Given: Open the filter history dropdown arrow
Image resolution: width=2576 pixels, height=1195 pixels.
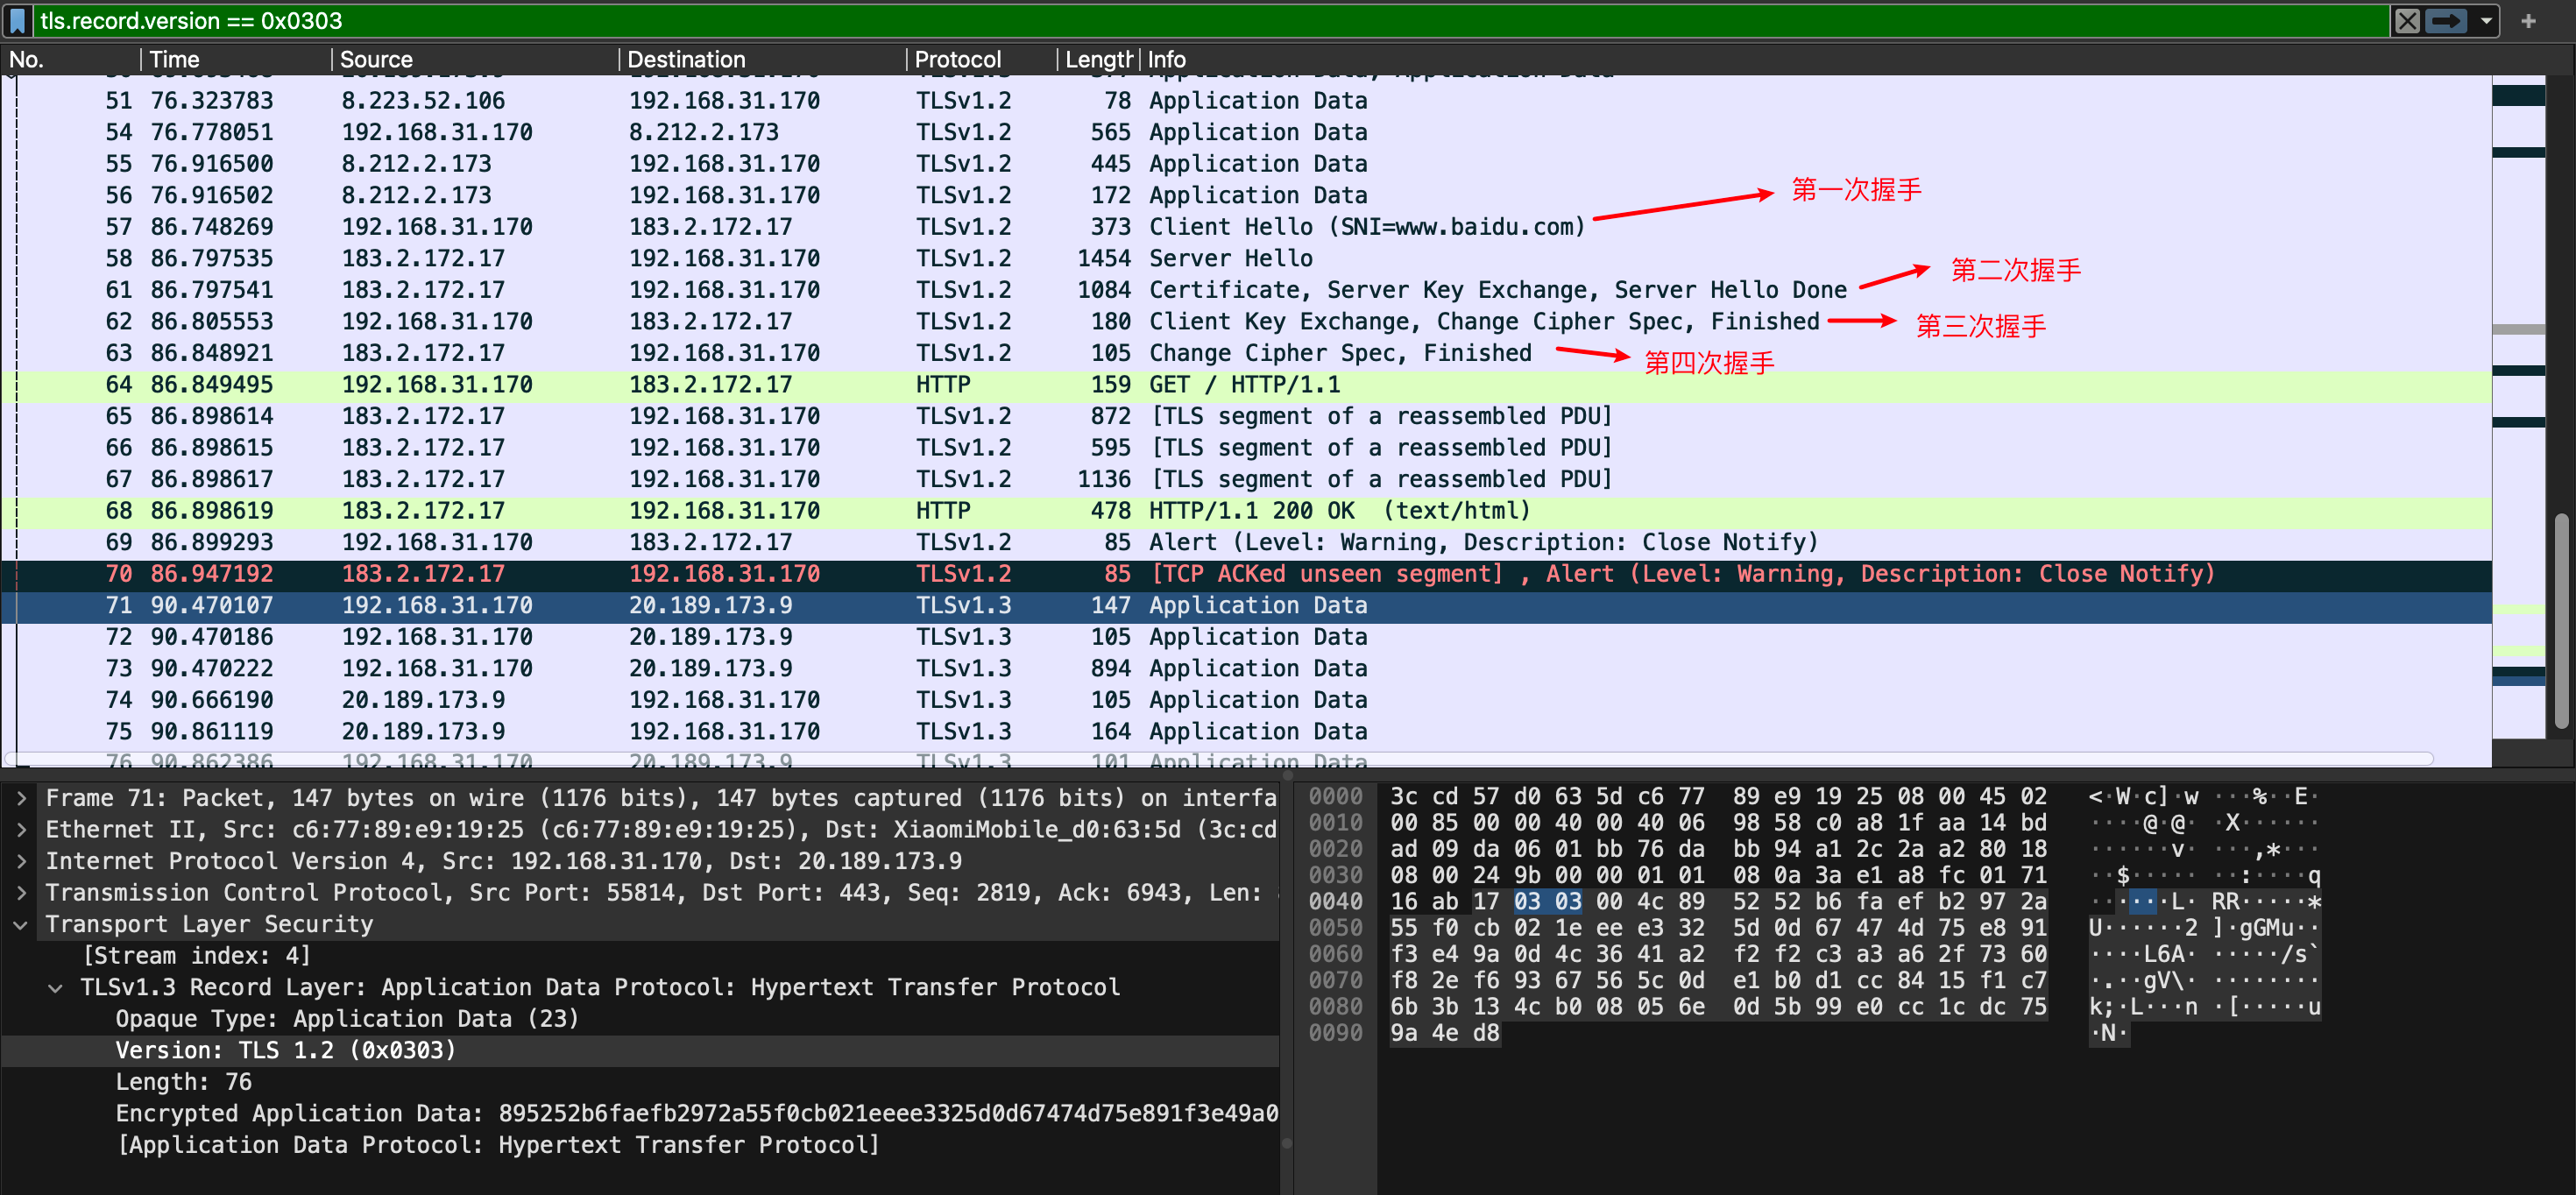Looking at the screenshot, I should 2486,20.
